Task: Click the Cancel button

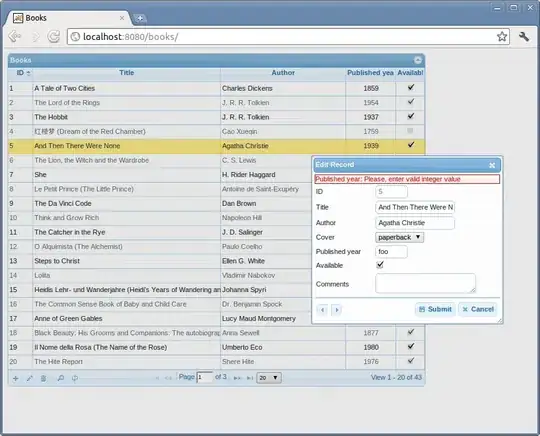Action: [x=478, y=309]
